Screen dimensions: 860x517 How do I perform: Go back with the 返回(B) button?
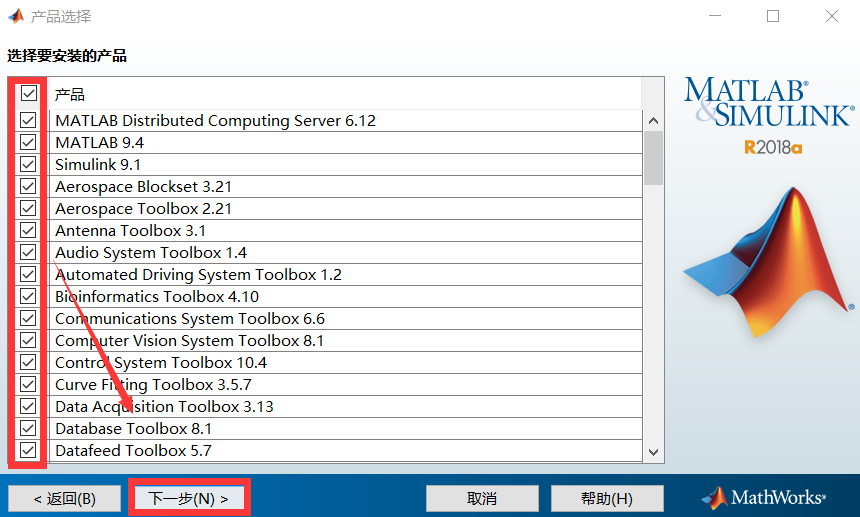tap(64, 498)
